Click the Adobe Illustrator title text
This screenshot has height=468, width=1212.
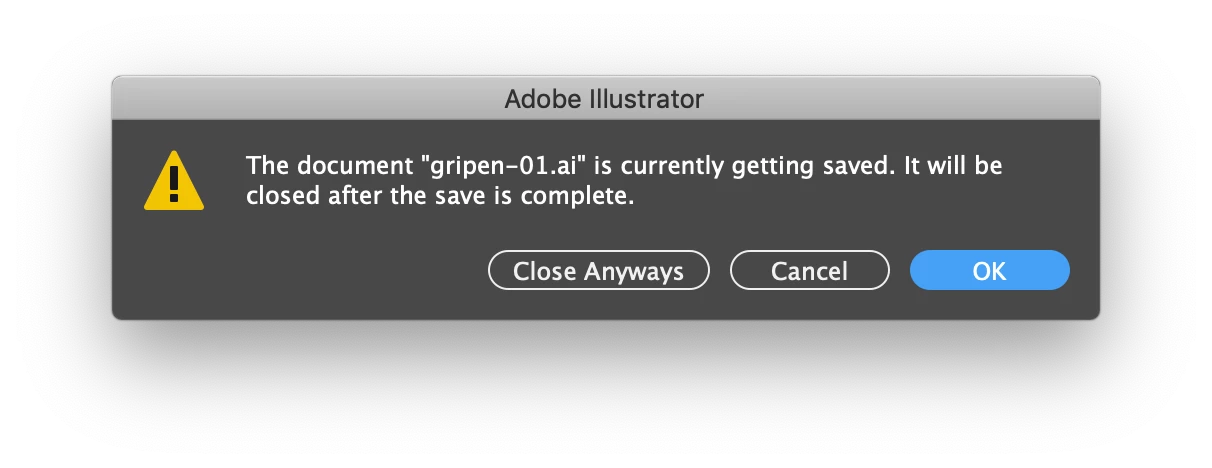(604, 99)
